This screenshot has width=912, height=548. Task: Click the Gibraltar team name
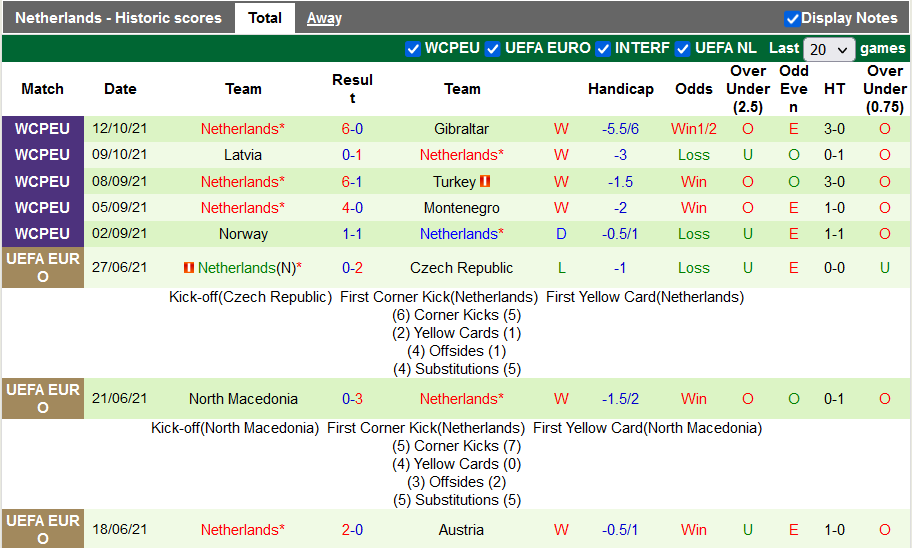coord(462,129)
